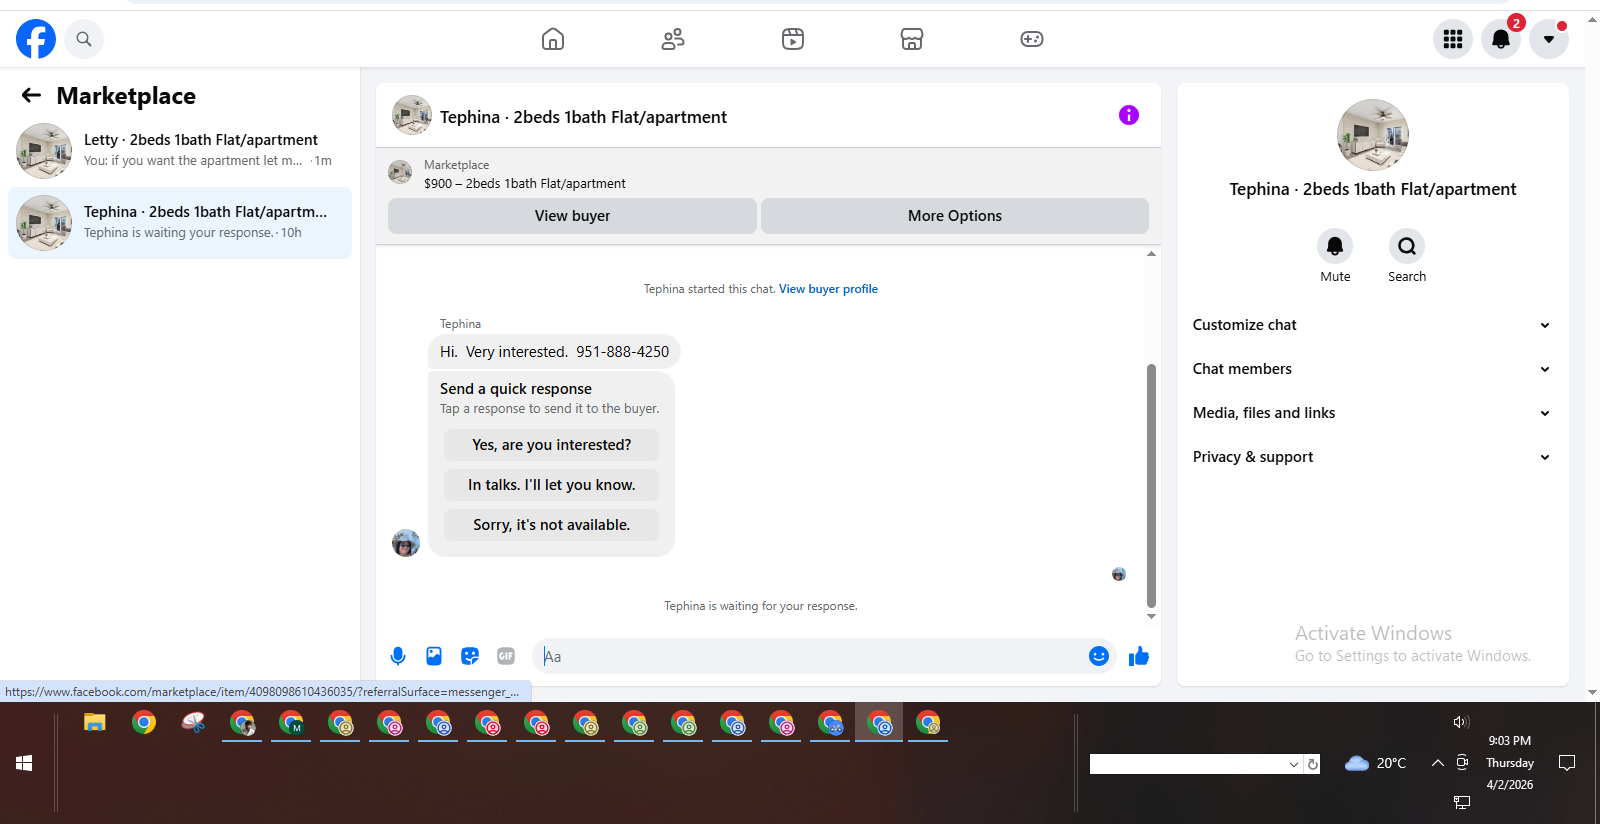The height and width of the screenshot is (824, 1600).
Task: Click the chat scrollbar down arrow
Action: (x=1151, y=617)
